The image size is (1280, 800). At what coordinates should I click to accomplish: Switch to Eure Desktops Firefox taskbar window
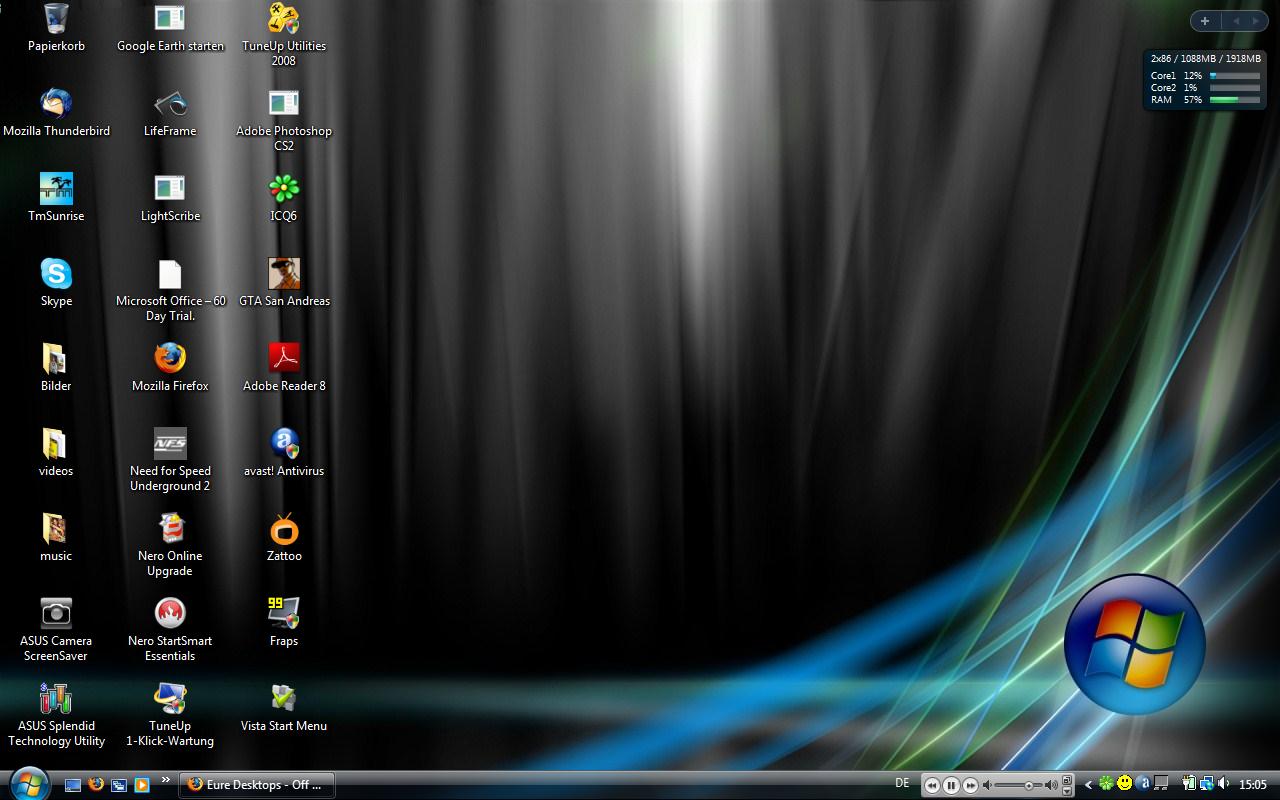(257, 785)
